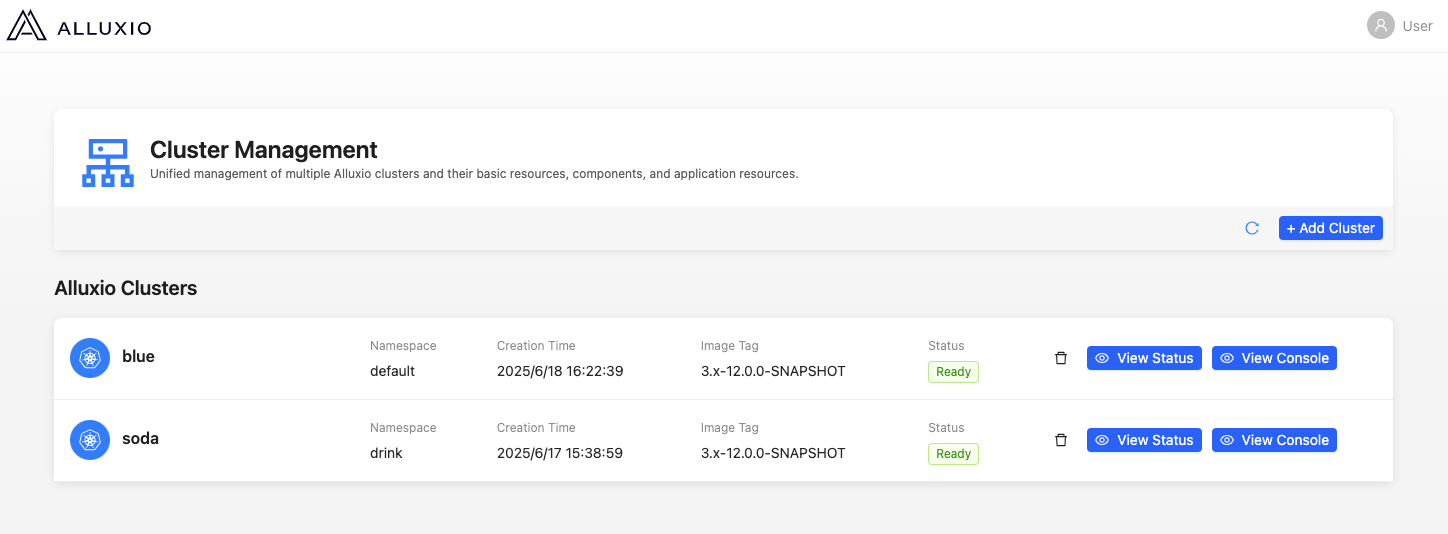Click the soda cluster image tag value
This screenshot has width=1448, height=534.
click(x=773, y=453)
